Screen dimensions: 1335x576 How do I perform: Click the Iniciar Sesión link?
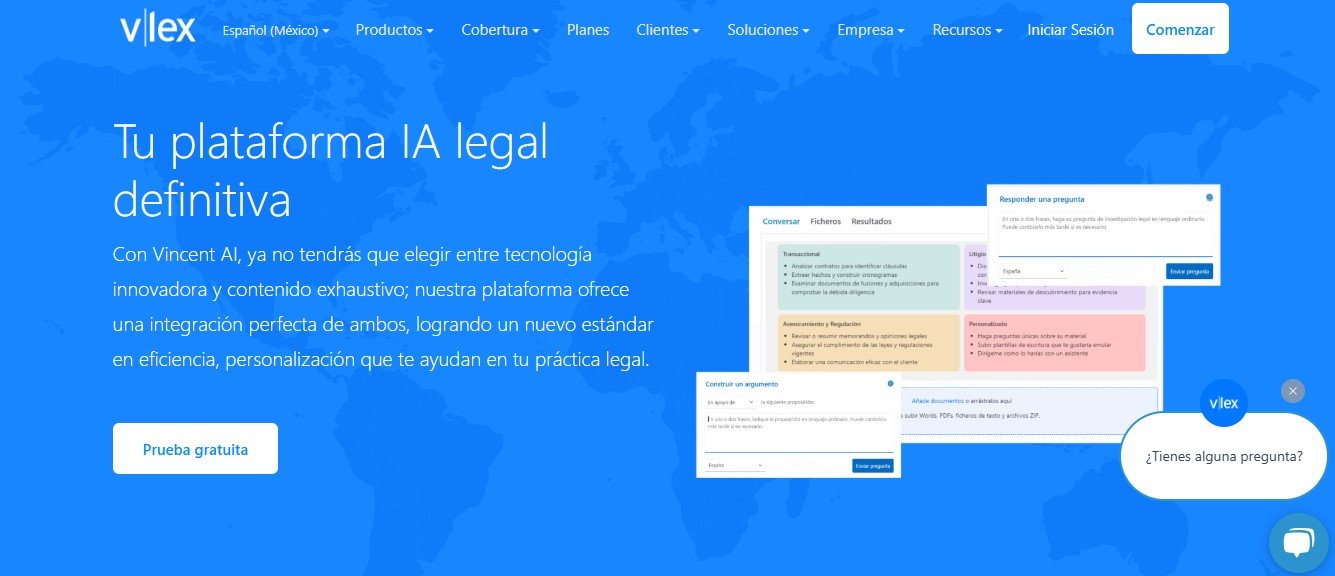(1070, 30)
